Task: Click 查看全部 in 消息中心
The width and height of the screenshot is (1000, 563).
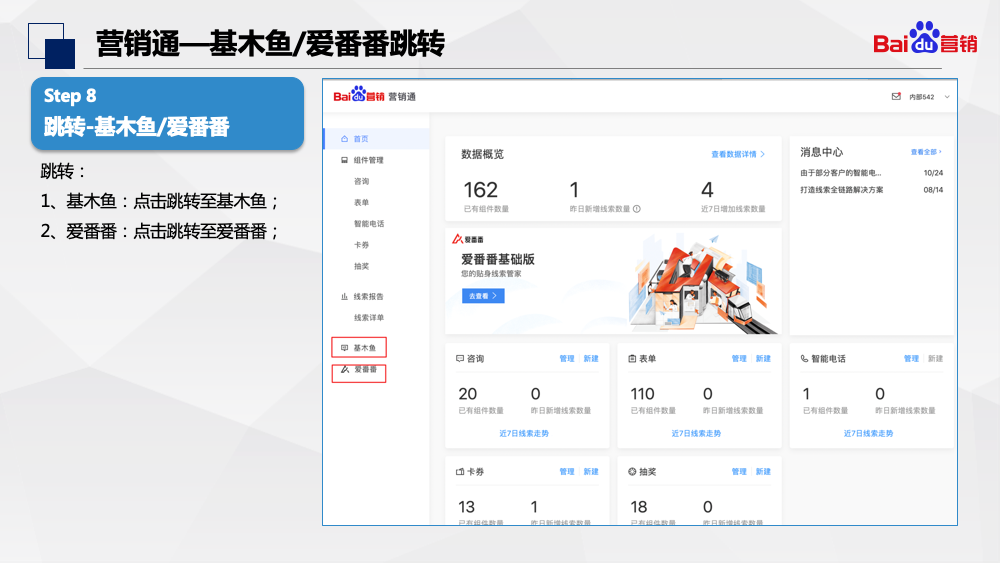Action: 926,152
